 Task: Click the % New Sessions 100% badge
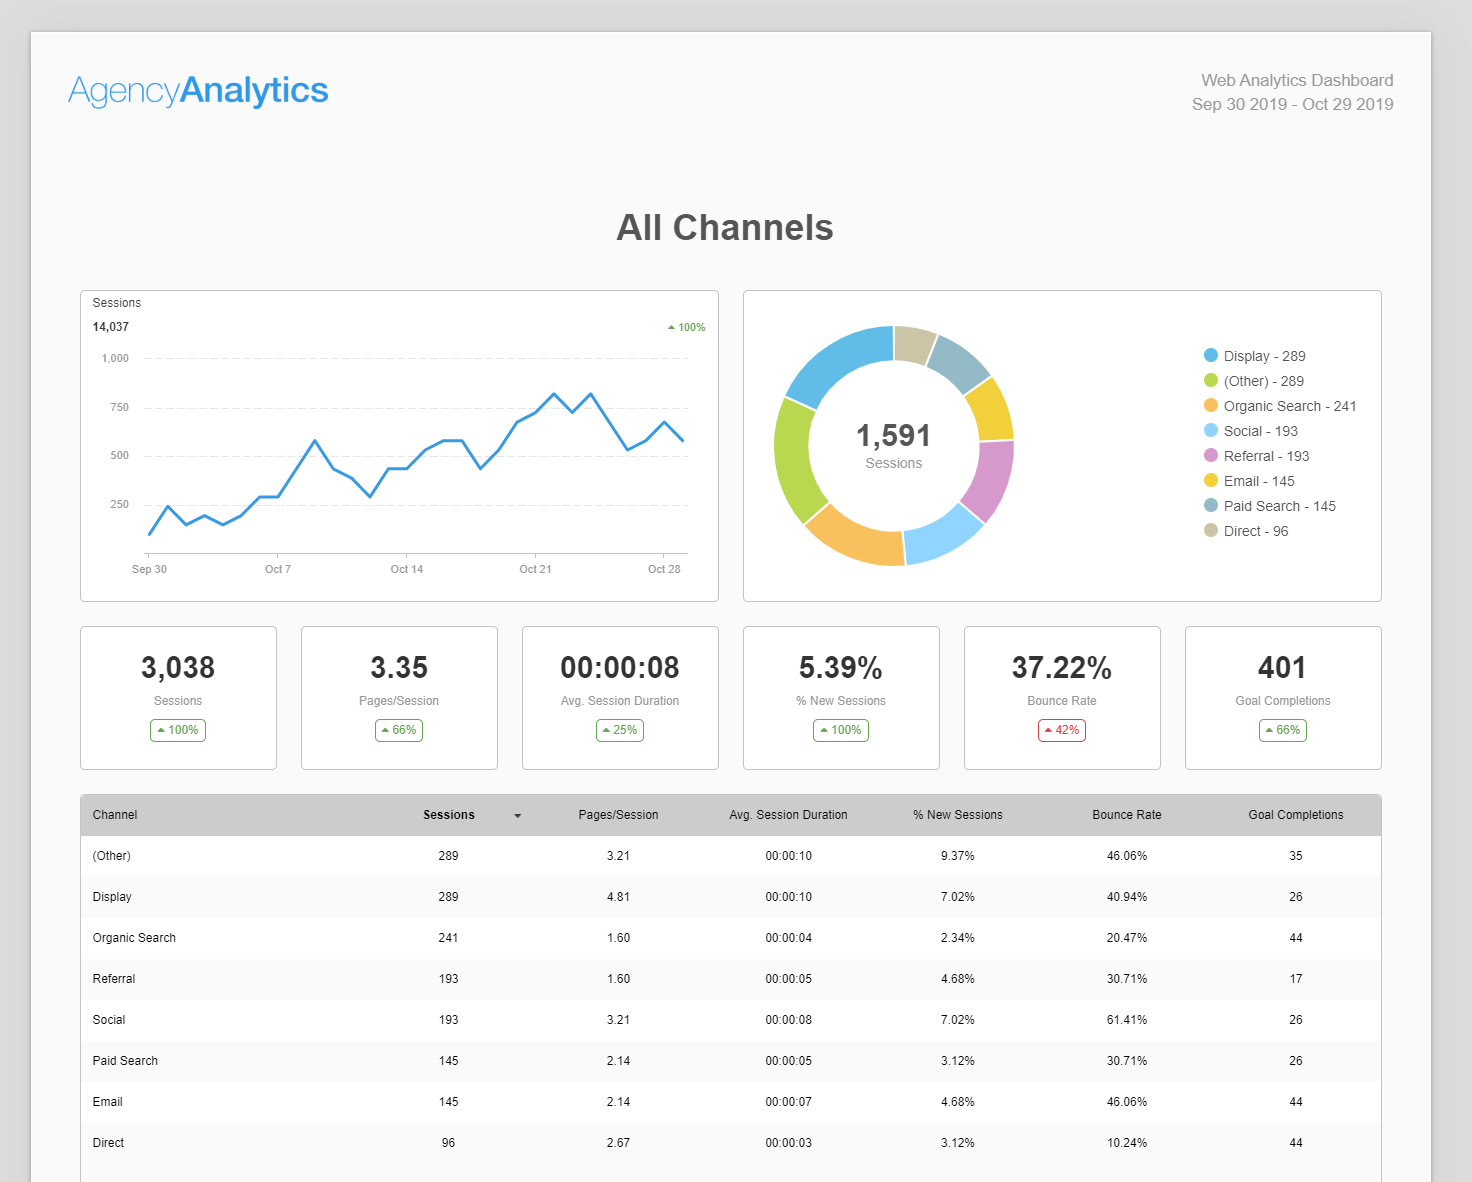point(841,730)
